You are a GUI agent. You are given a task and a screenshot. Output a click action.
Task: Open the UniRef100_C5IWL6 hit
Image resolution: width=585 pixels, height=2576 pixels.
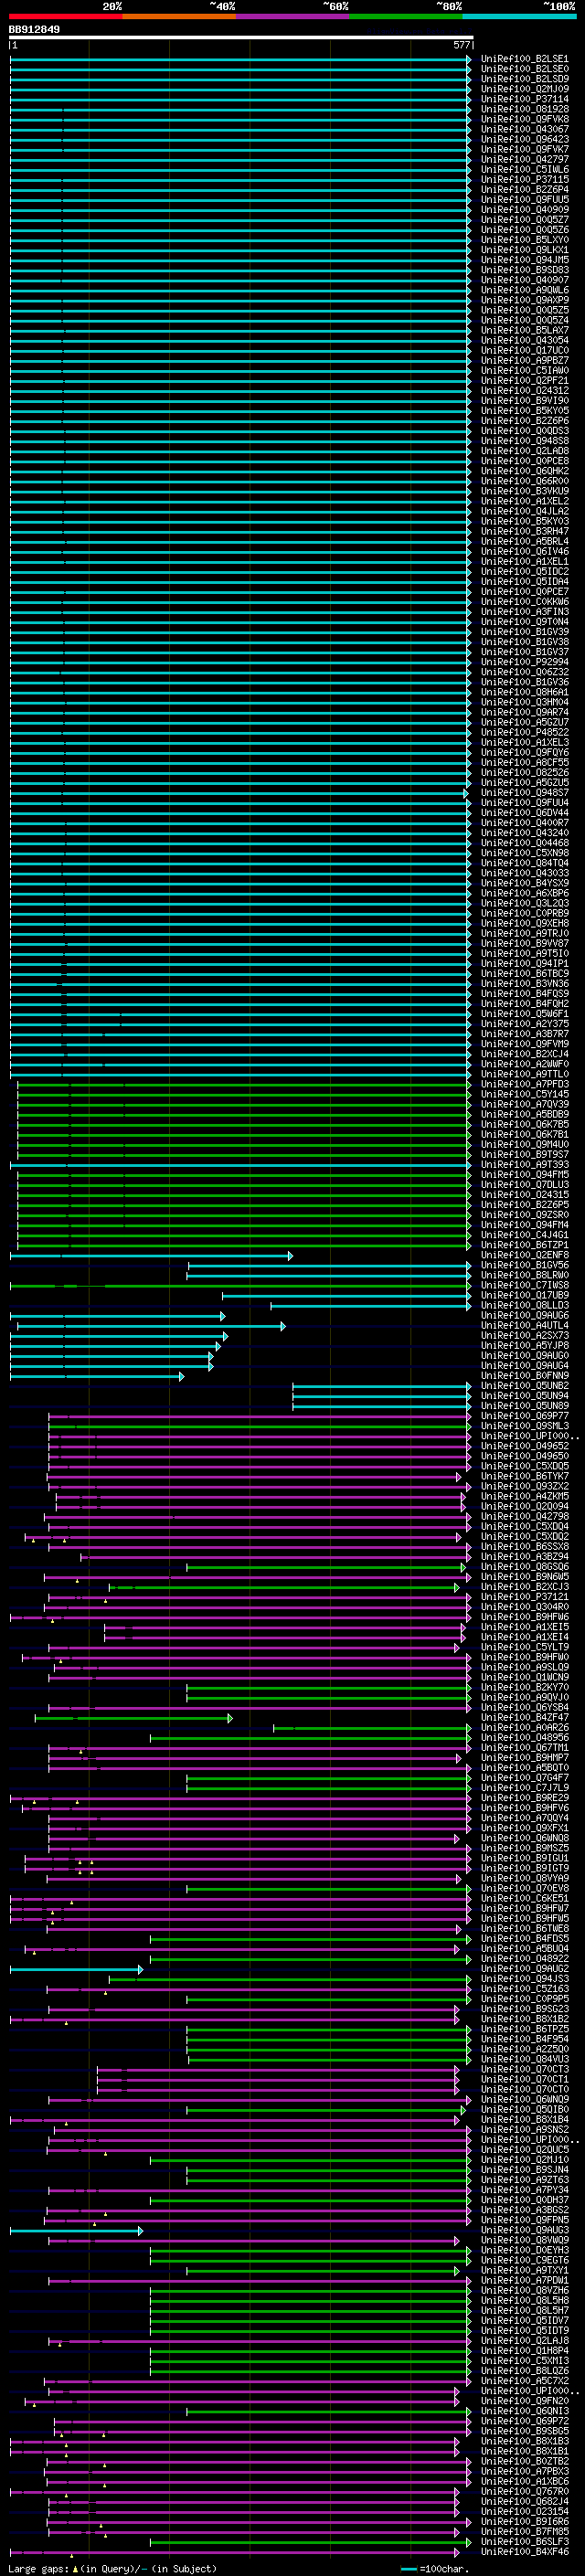[x=524, y=170]
